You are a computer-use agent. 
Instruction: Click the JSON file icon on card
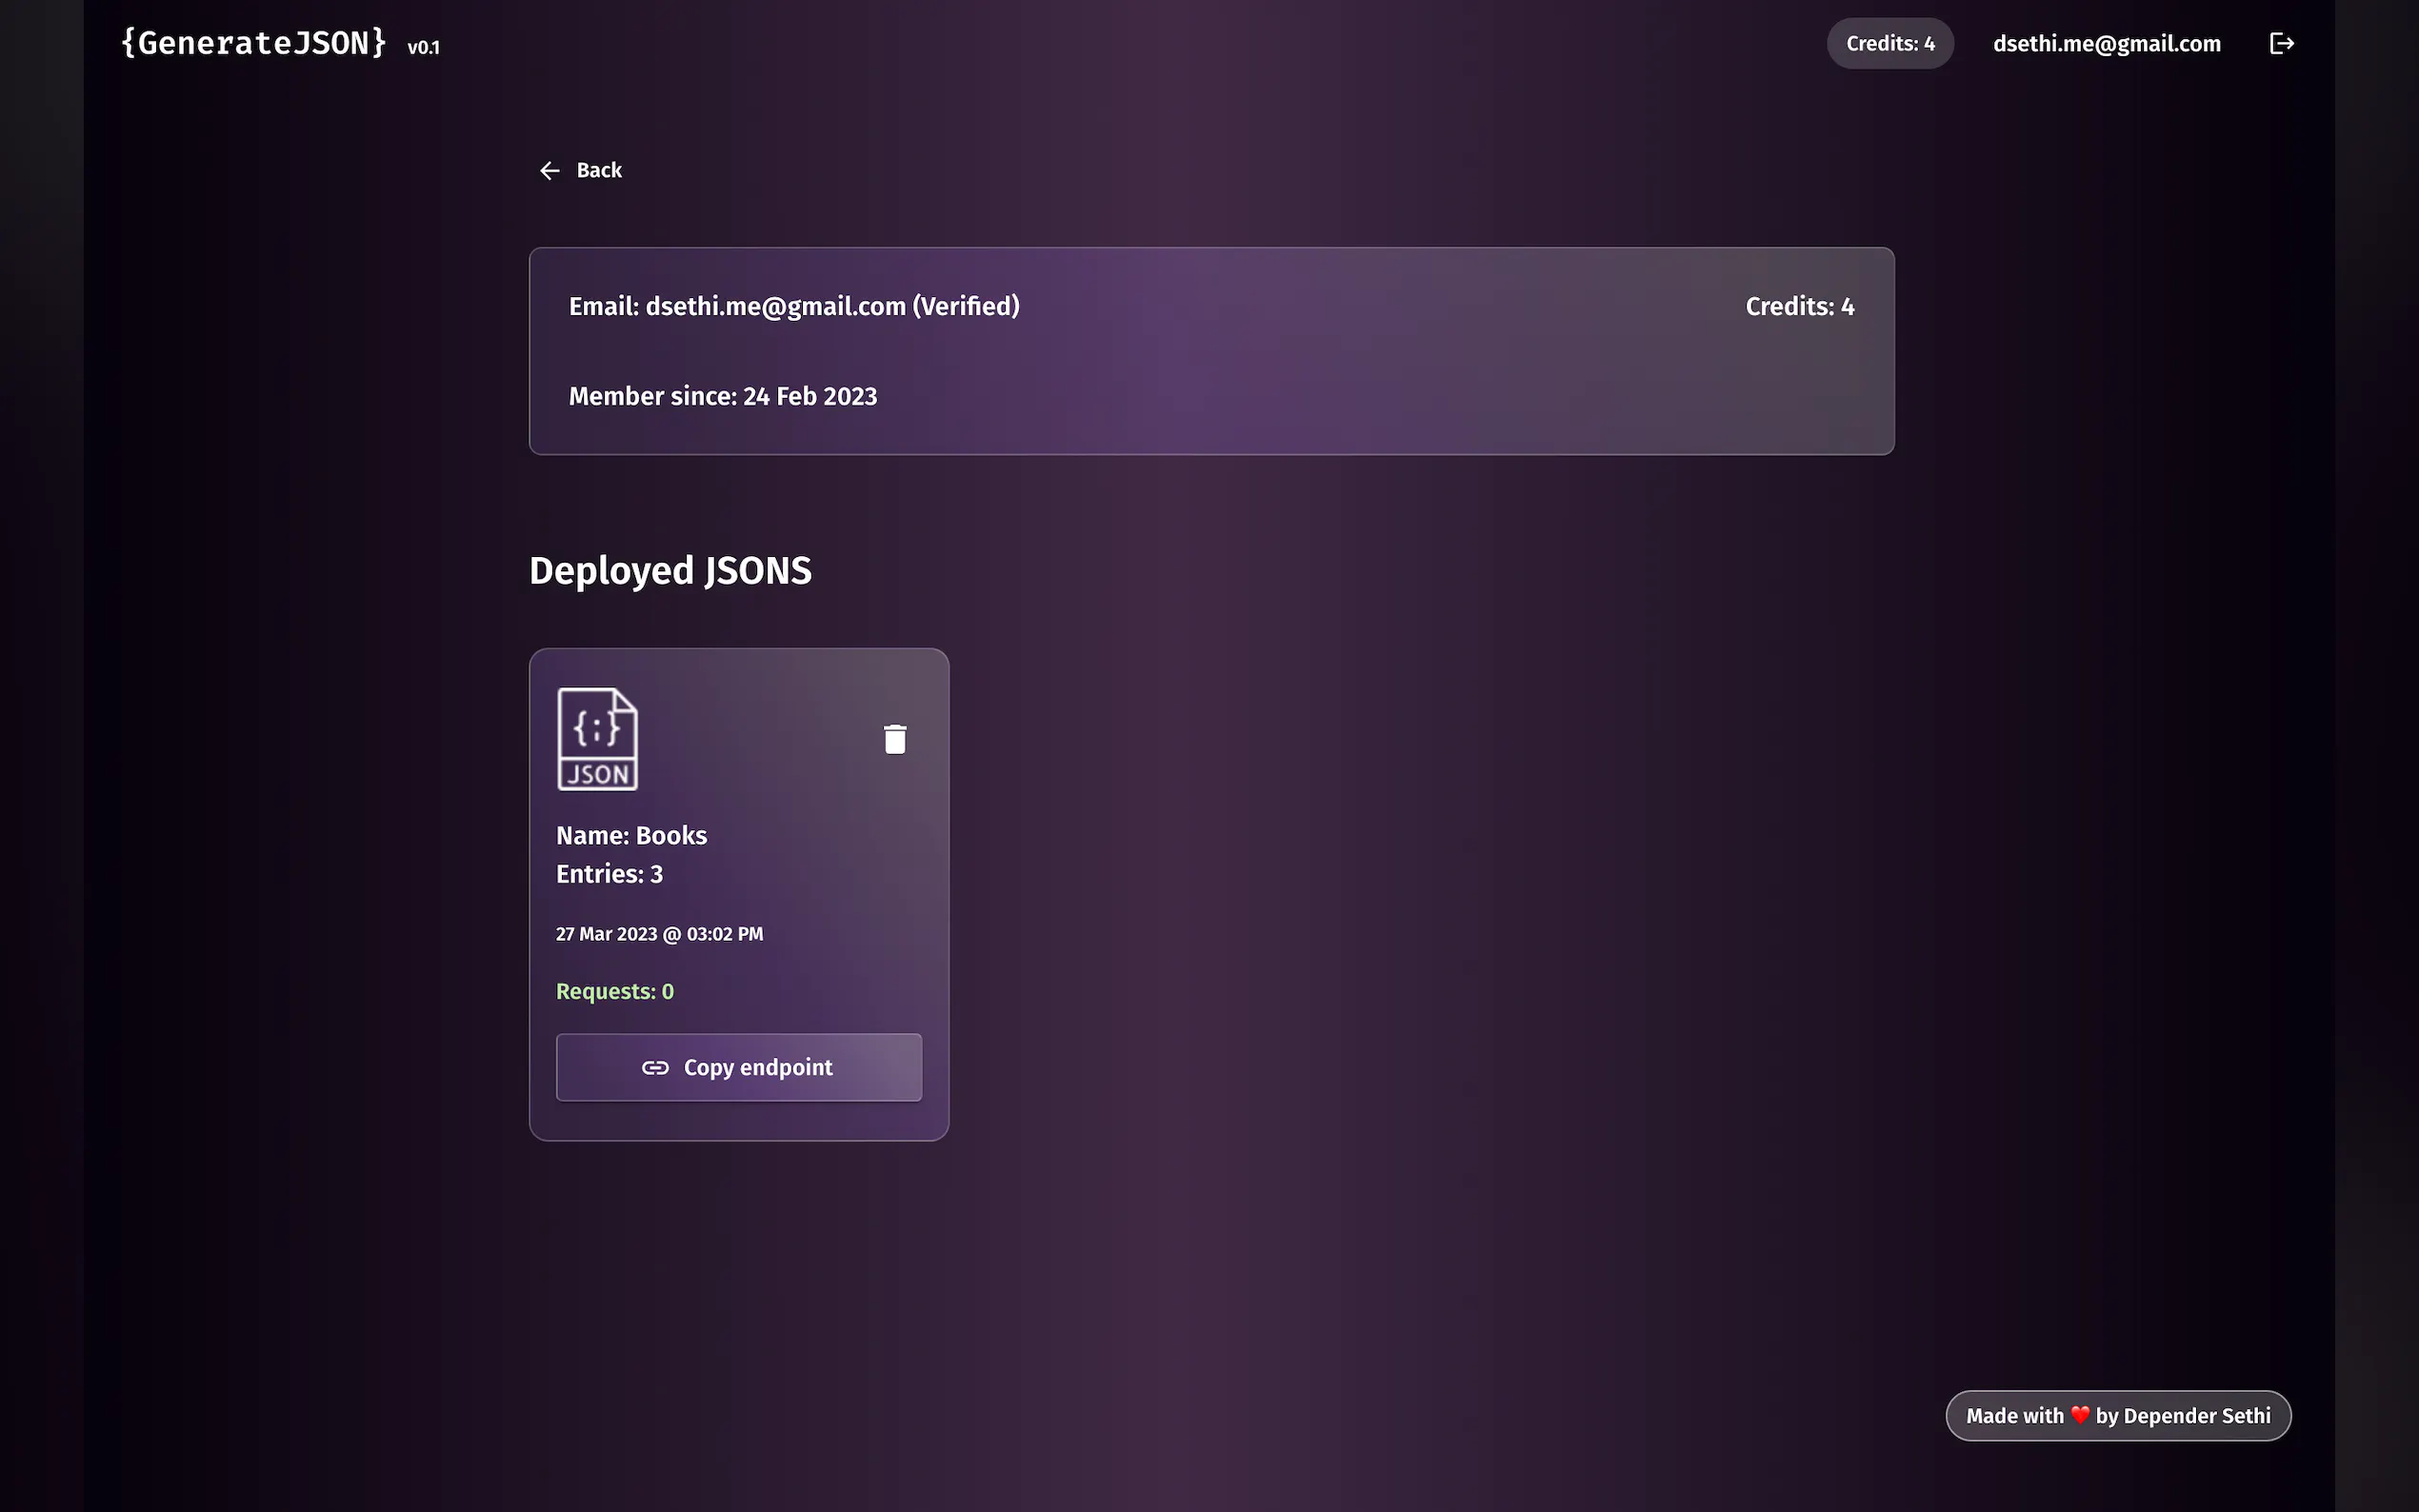pos(597,739)
